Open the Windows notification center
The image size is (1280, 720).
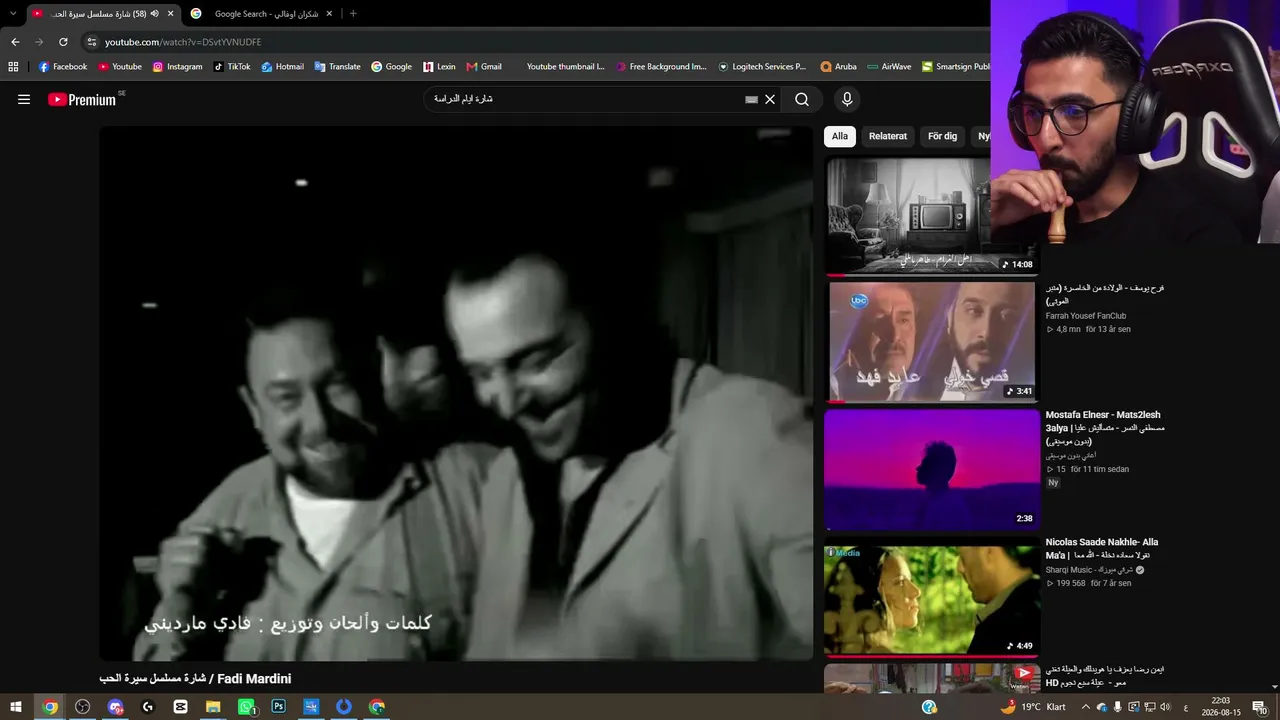click(1260, 707)
